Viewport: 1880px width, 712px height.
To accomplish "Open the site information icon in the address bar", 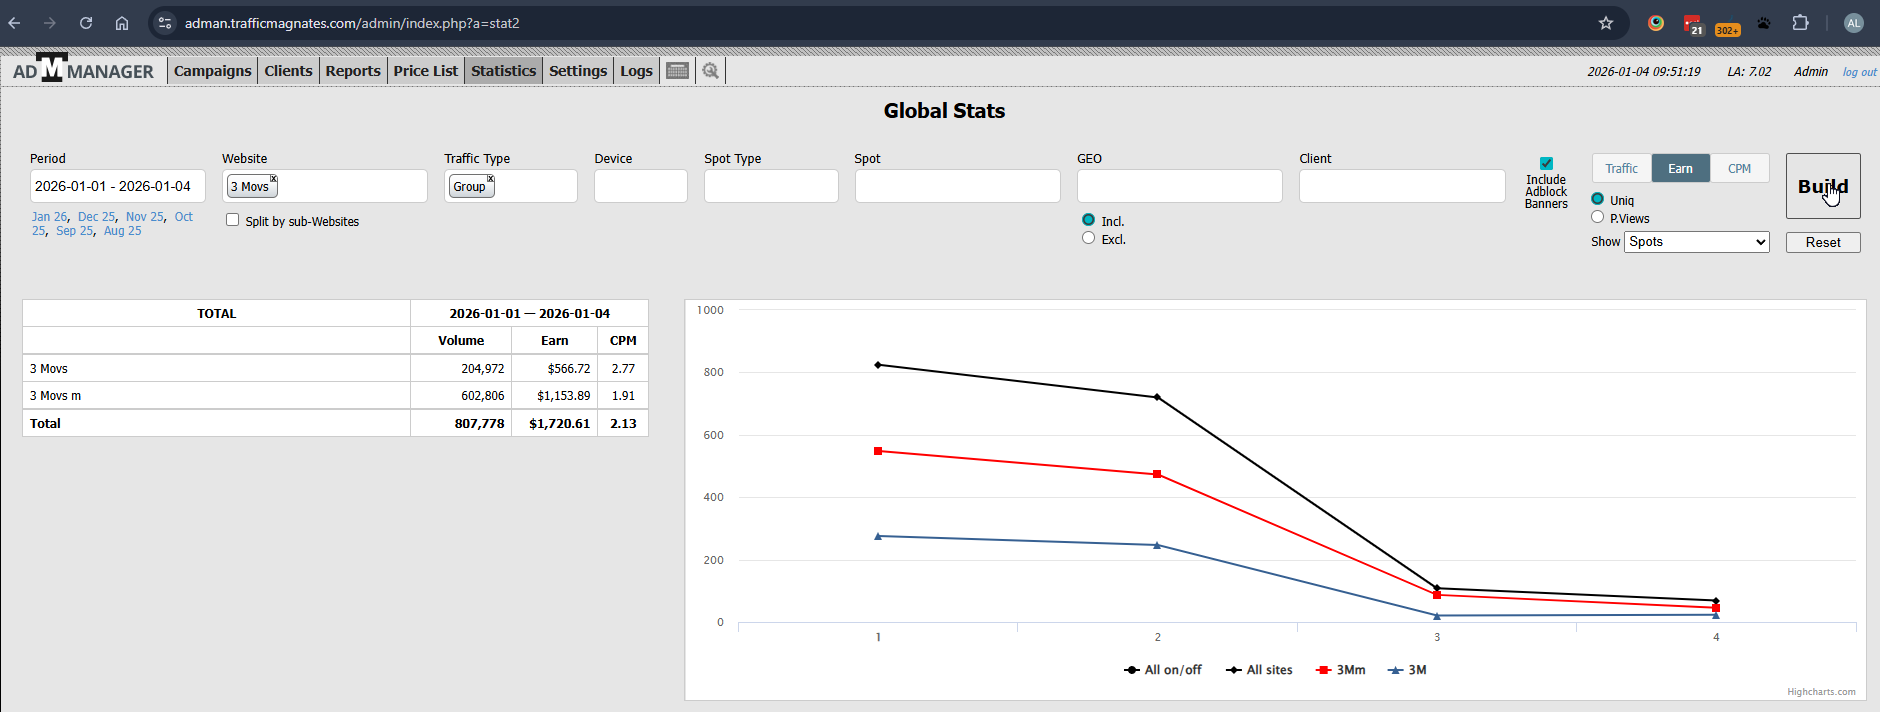I will click(165, 23).
